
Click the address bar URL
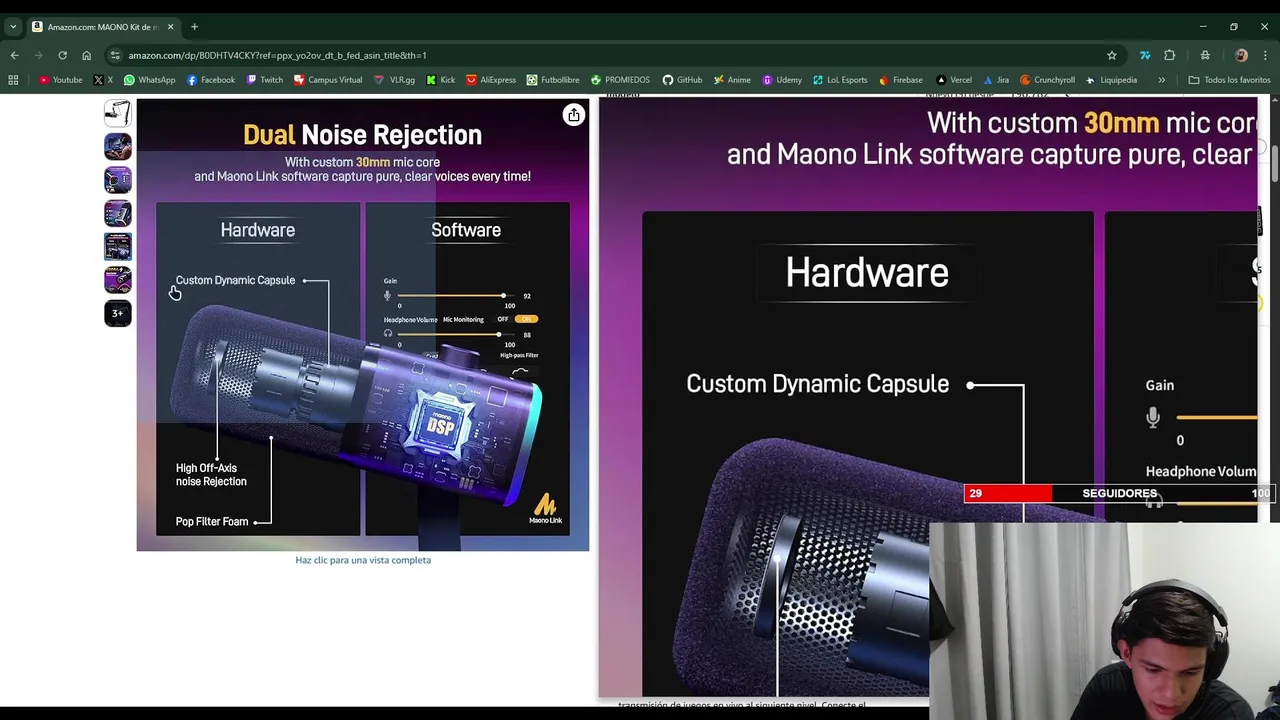(277, 55)
